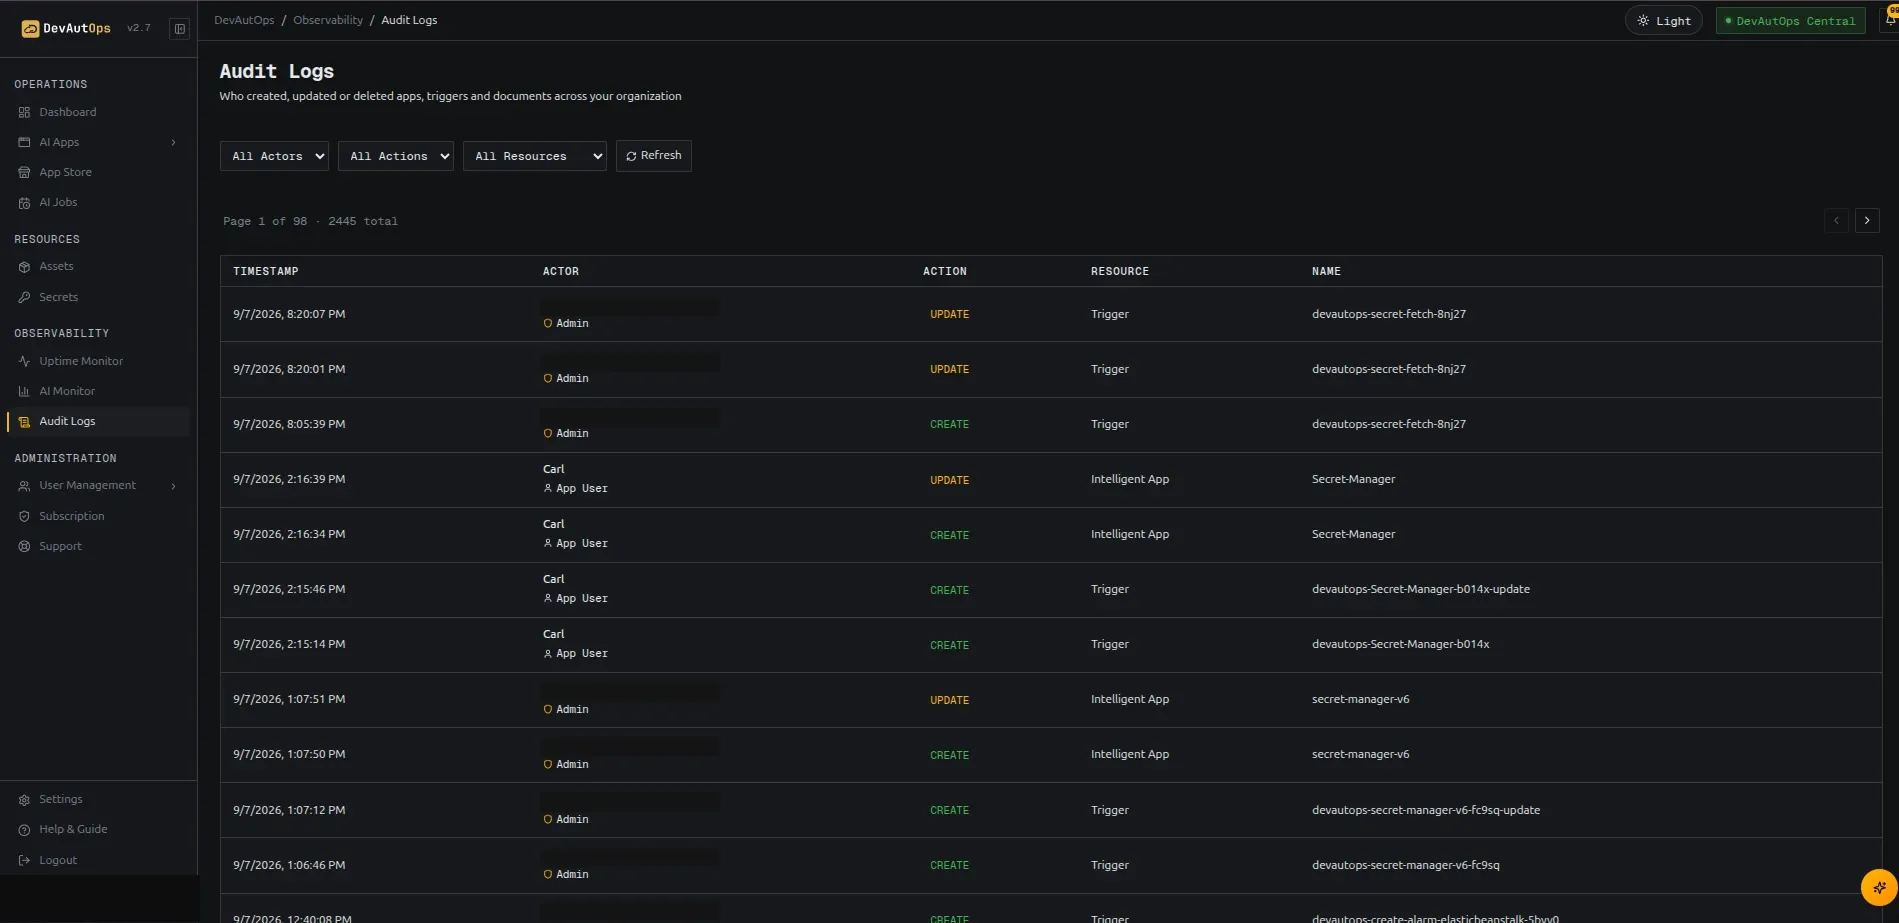
Task: Open the All Resources filter dropdown
Action: (535, 156)
